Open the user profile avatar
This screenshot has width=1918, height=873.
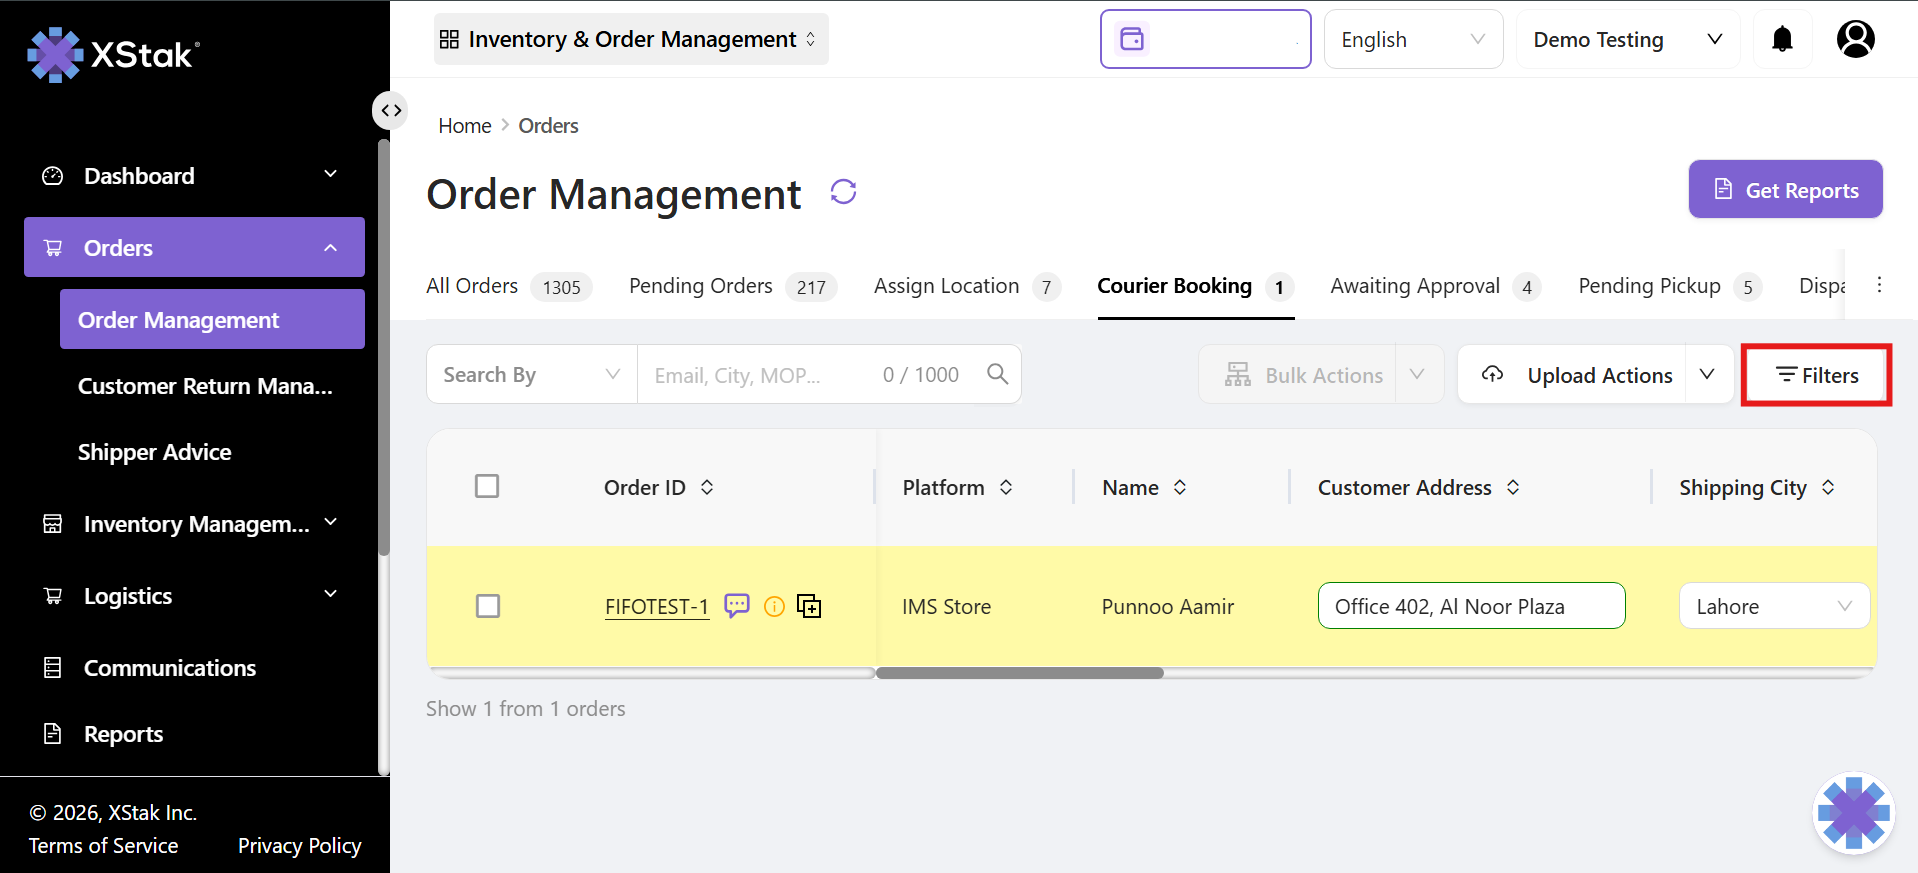pyautogui.click(x=1855, y=39)
